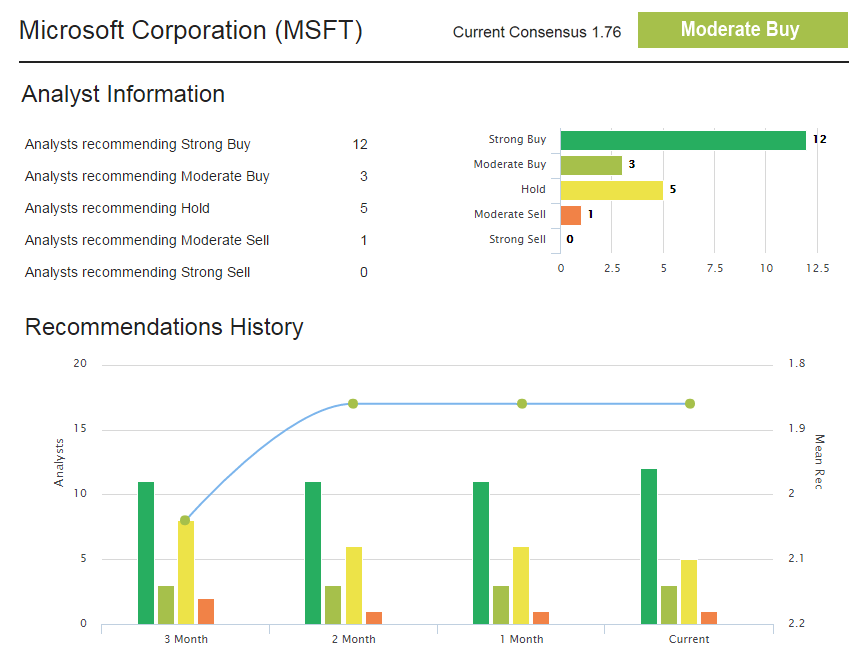
Task: Click the Analysts recommending Strong Buy row label
Action: tap(138, 145)
